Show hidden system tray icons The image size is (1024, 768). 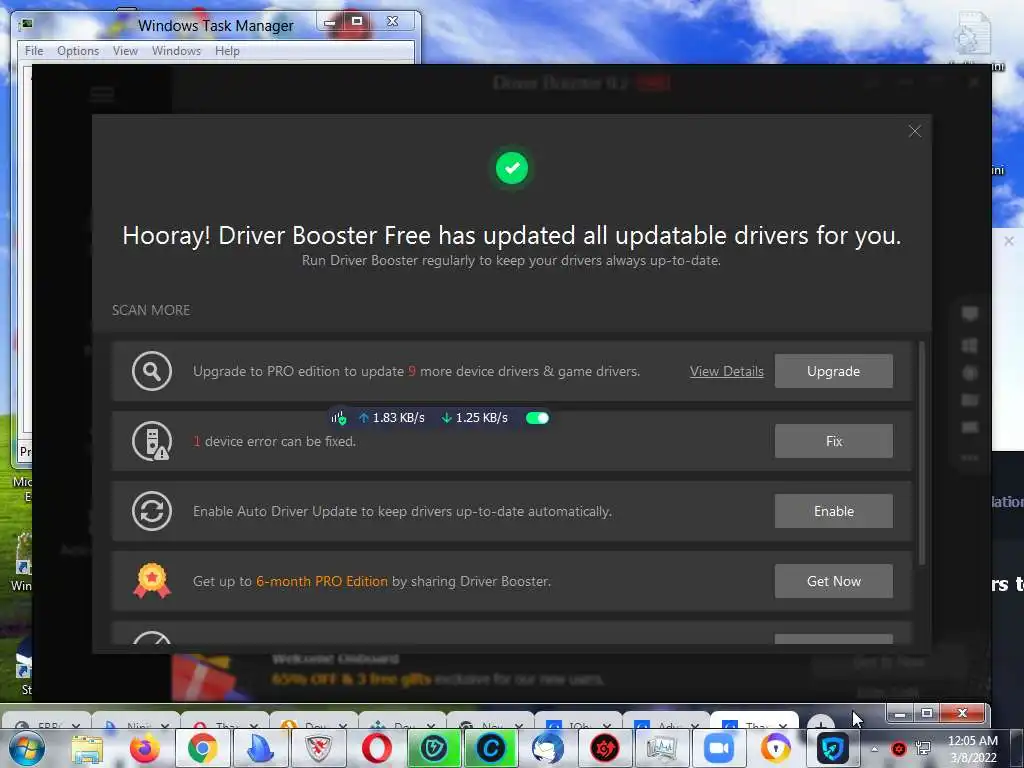[874, 749]
